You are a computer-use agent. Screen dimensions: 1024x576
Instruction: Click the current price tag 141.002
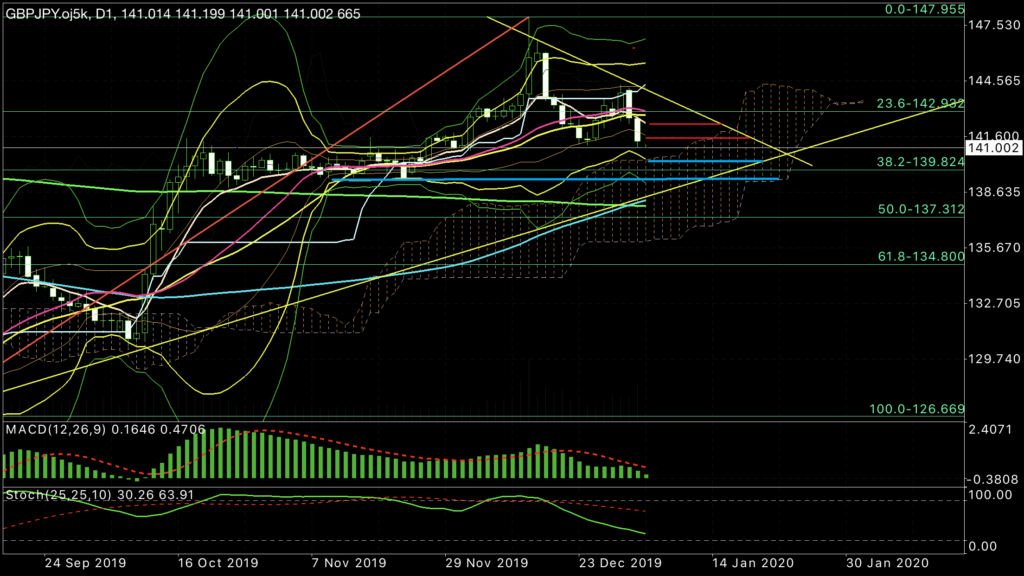[x=993, y=148]
